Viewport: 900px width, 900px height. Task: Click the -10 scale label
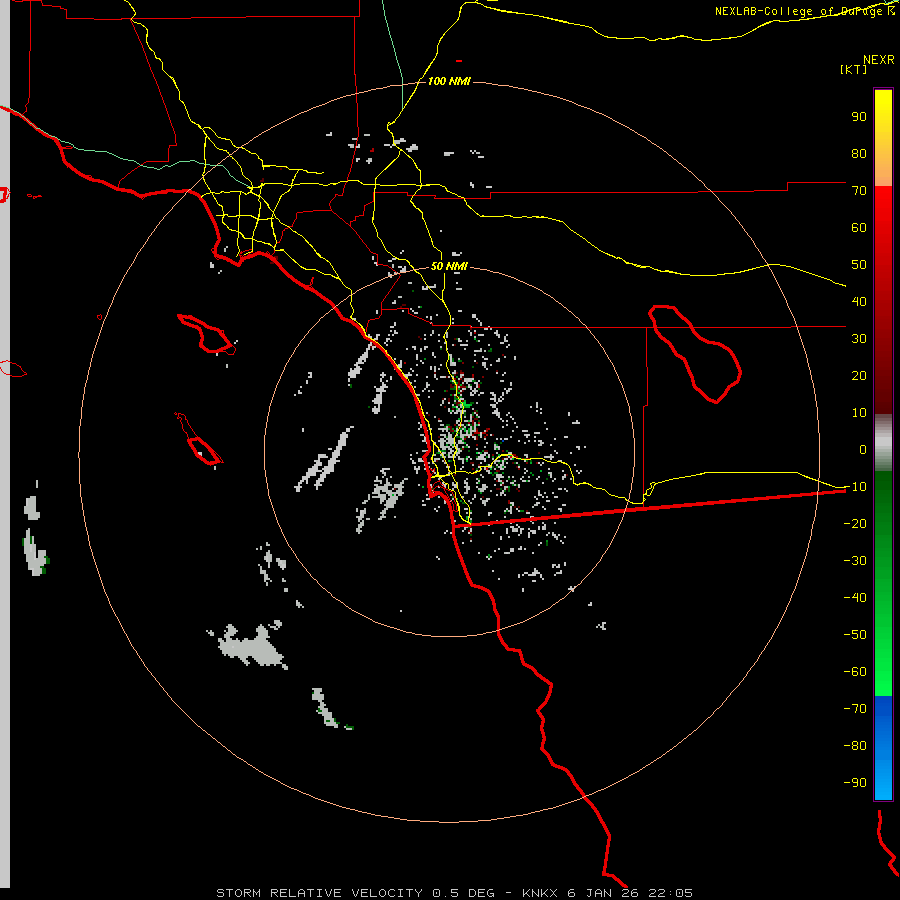pos(855,487)
